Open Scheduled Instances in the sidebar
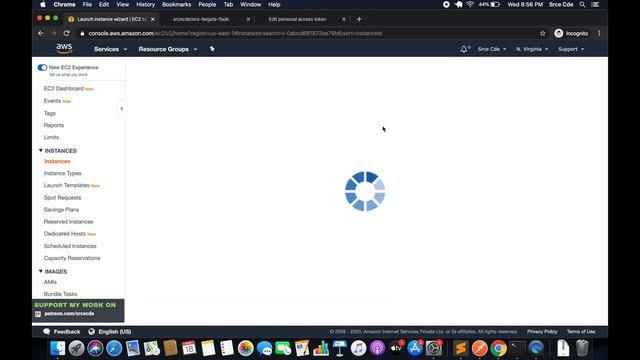Screen dimensions: 640x360 click(x=70, y=246)
